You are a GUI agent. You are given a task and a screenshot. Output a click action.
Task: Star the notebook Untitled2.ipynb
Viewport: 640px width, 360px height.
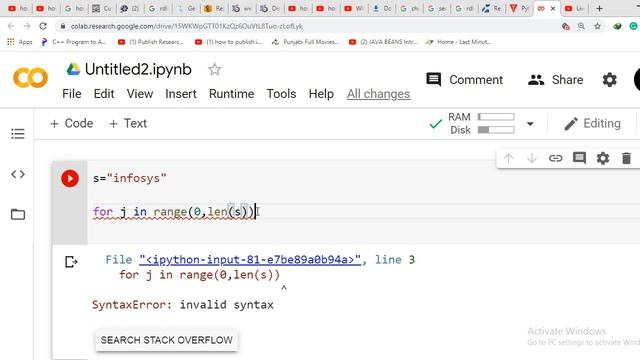(x=214, y=69)
